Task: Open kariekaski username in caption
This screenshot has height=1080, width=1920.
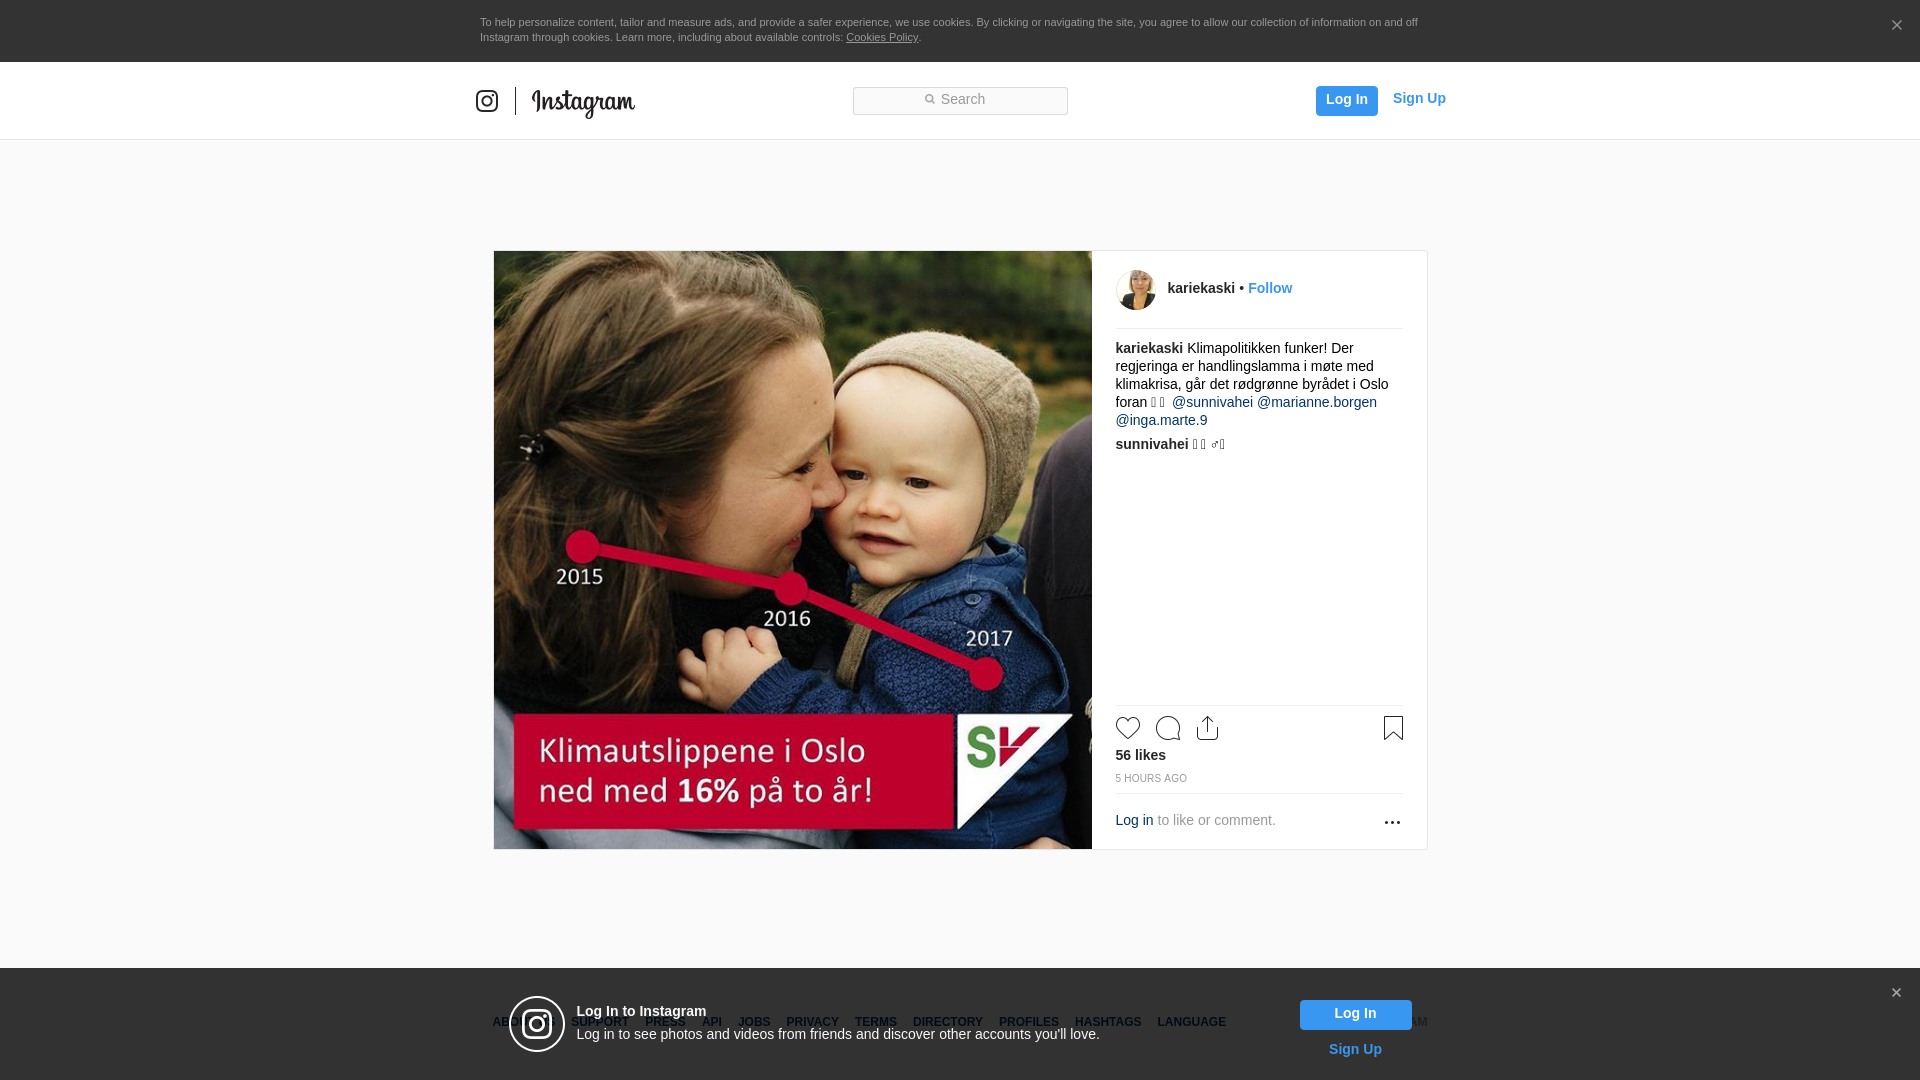Action: tap(1149, 348)
